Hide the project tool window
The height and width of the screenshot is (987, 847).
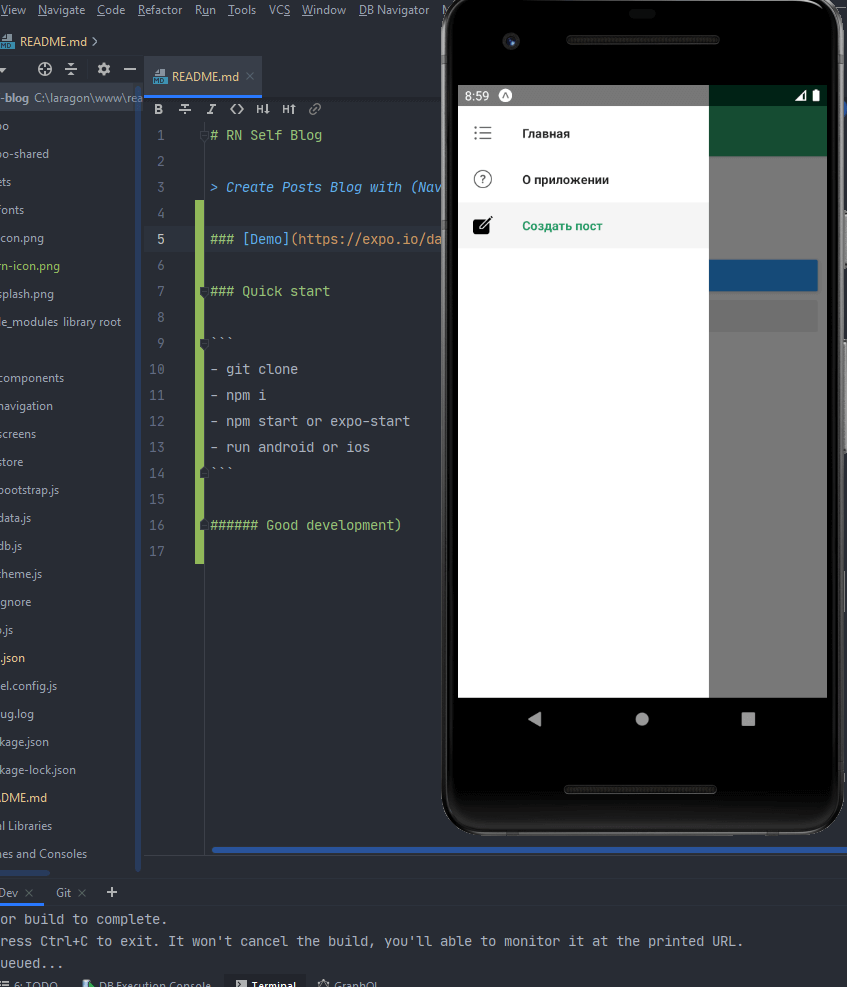click(130, 69)
